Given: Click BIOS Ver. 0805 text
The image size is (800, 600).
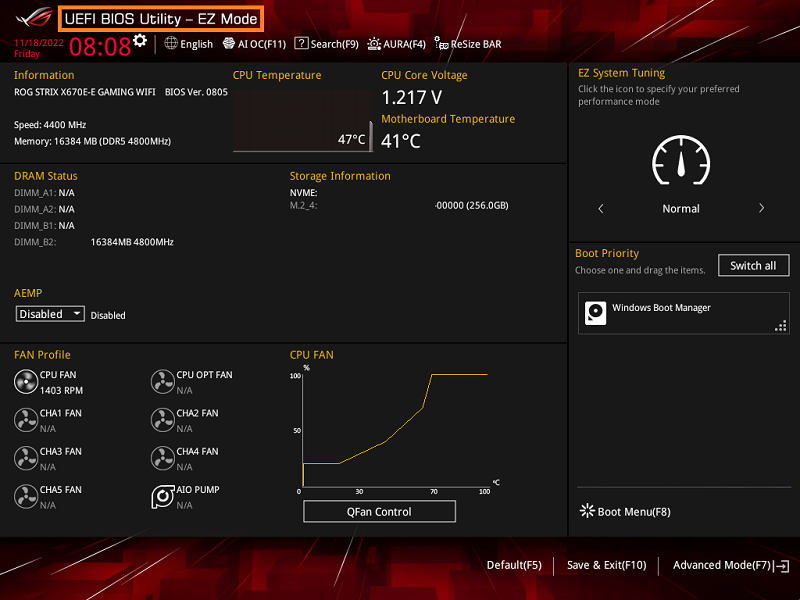Looking at the screenshot, I should pos(196,92).
